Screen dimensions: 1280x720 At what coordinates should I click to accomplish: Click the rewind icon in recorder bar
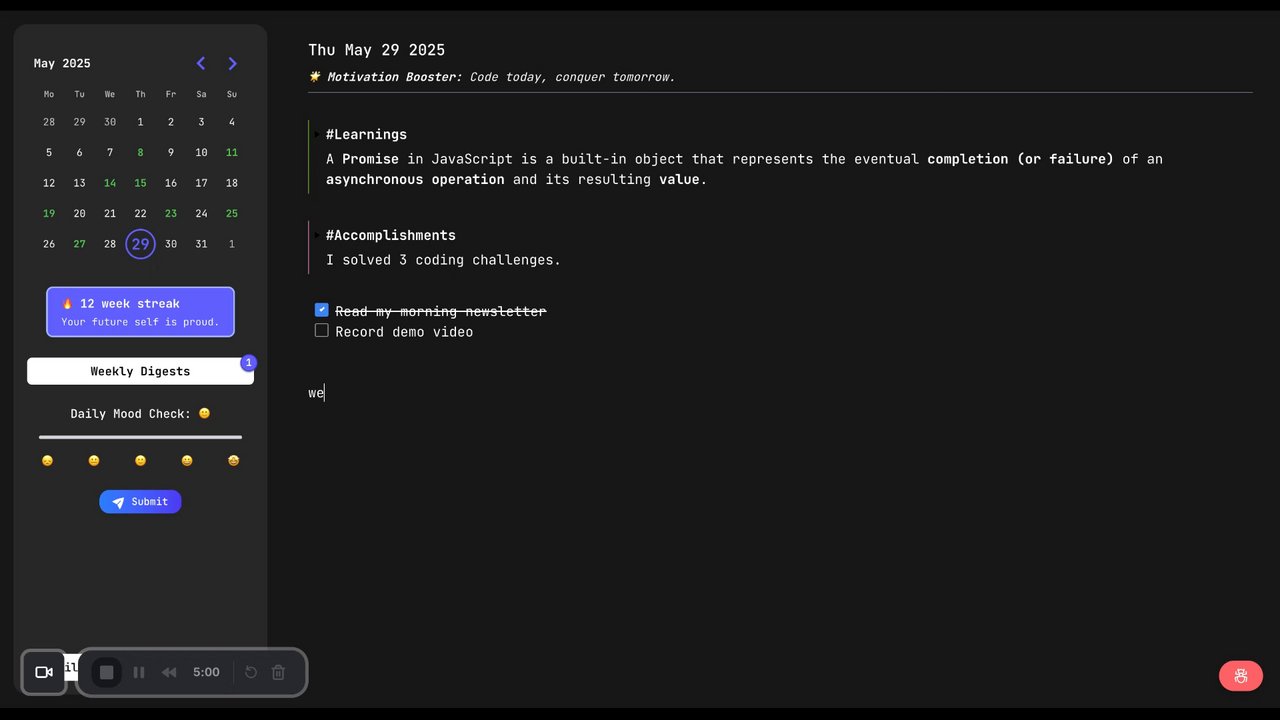pos(169,672)
